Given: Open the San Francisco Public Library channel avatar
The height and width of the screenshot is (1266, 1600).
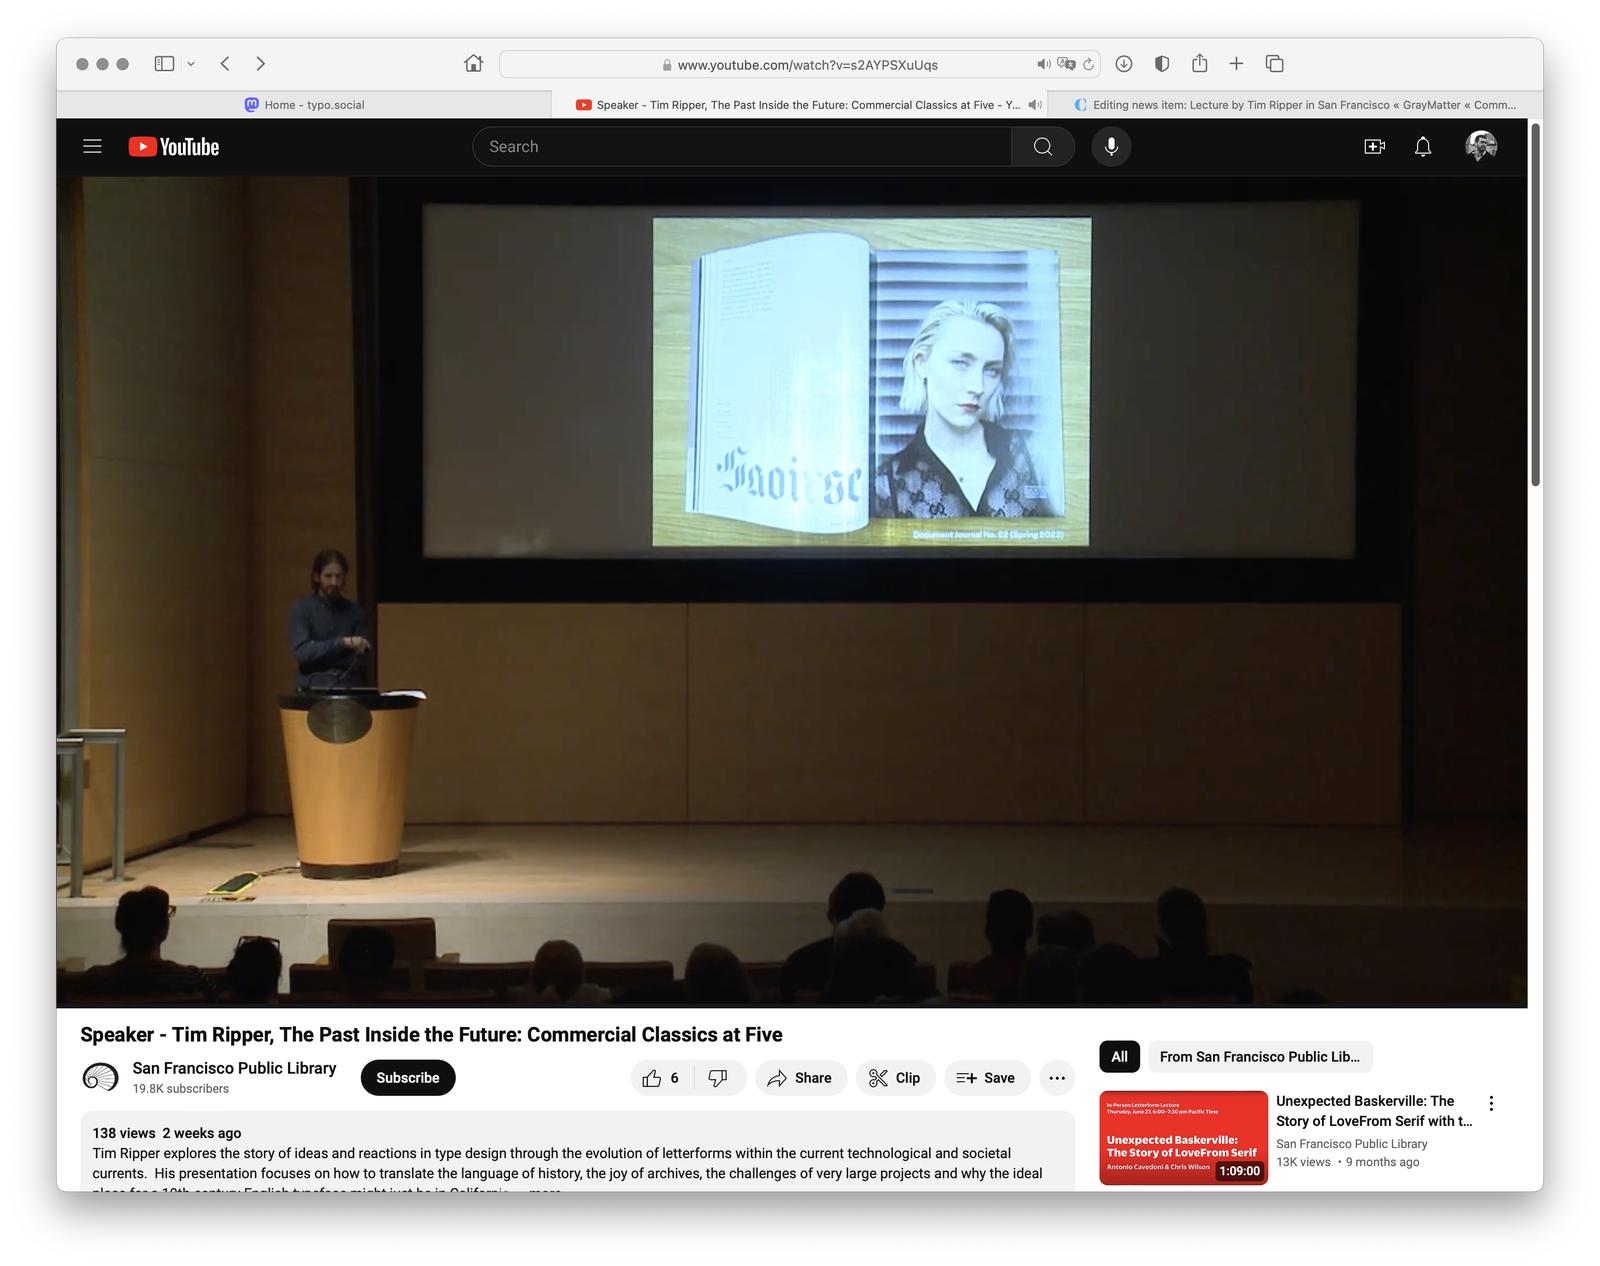Looking at the screenshot, I should [x=100, y=1077].
